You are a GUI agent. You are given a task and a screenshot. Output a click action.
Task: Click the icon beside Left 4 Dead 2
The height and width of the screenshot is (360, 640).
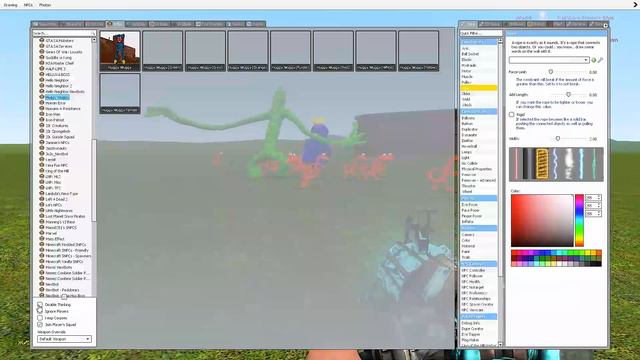tap(42, 199)
